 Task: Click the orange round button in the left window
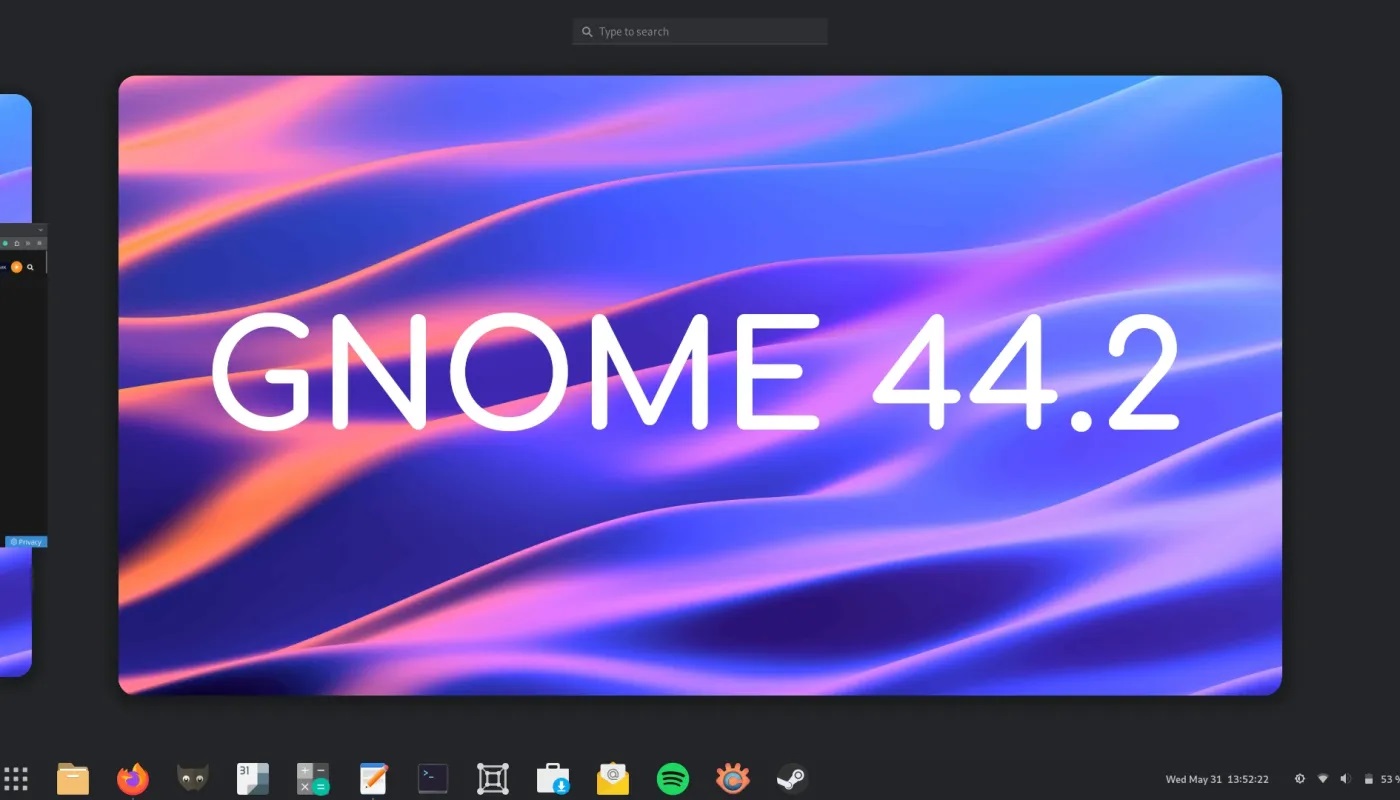pos(17,267)
